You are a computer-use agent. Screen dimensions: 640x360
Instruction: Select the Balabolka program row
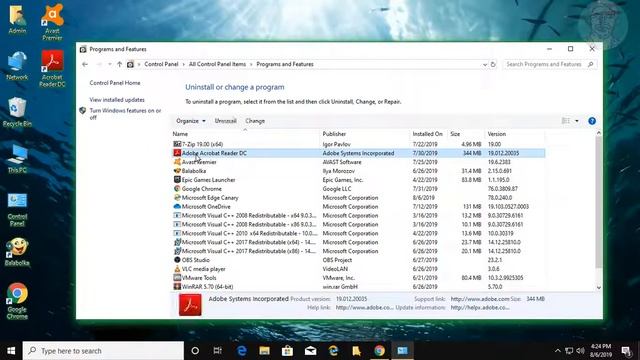[x=358, y=171]
